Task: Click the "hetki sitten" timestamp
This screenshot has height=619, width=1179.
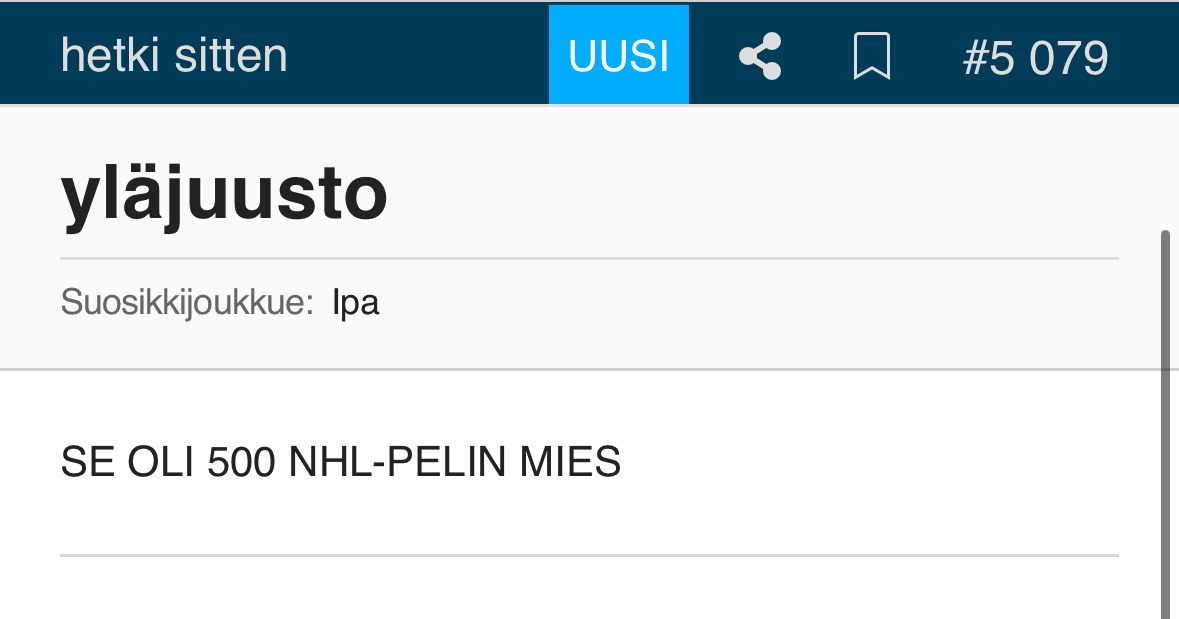Action: point(174,56)
